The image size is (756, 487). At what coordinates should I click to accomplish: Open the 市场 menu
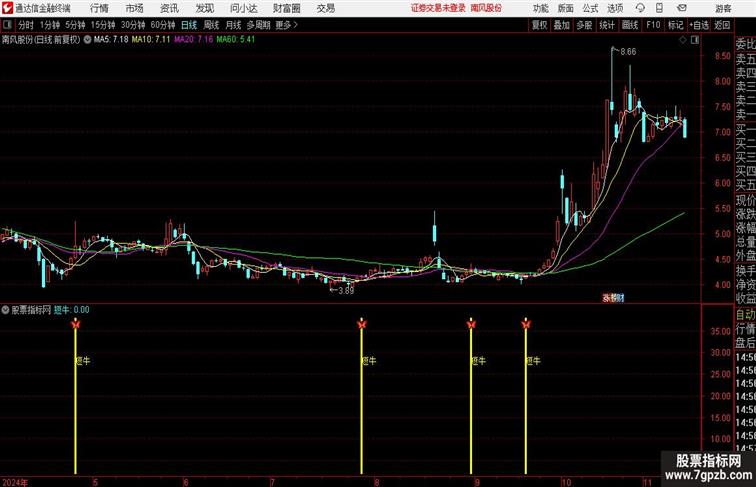tap(135, 8)
